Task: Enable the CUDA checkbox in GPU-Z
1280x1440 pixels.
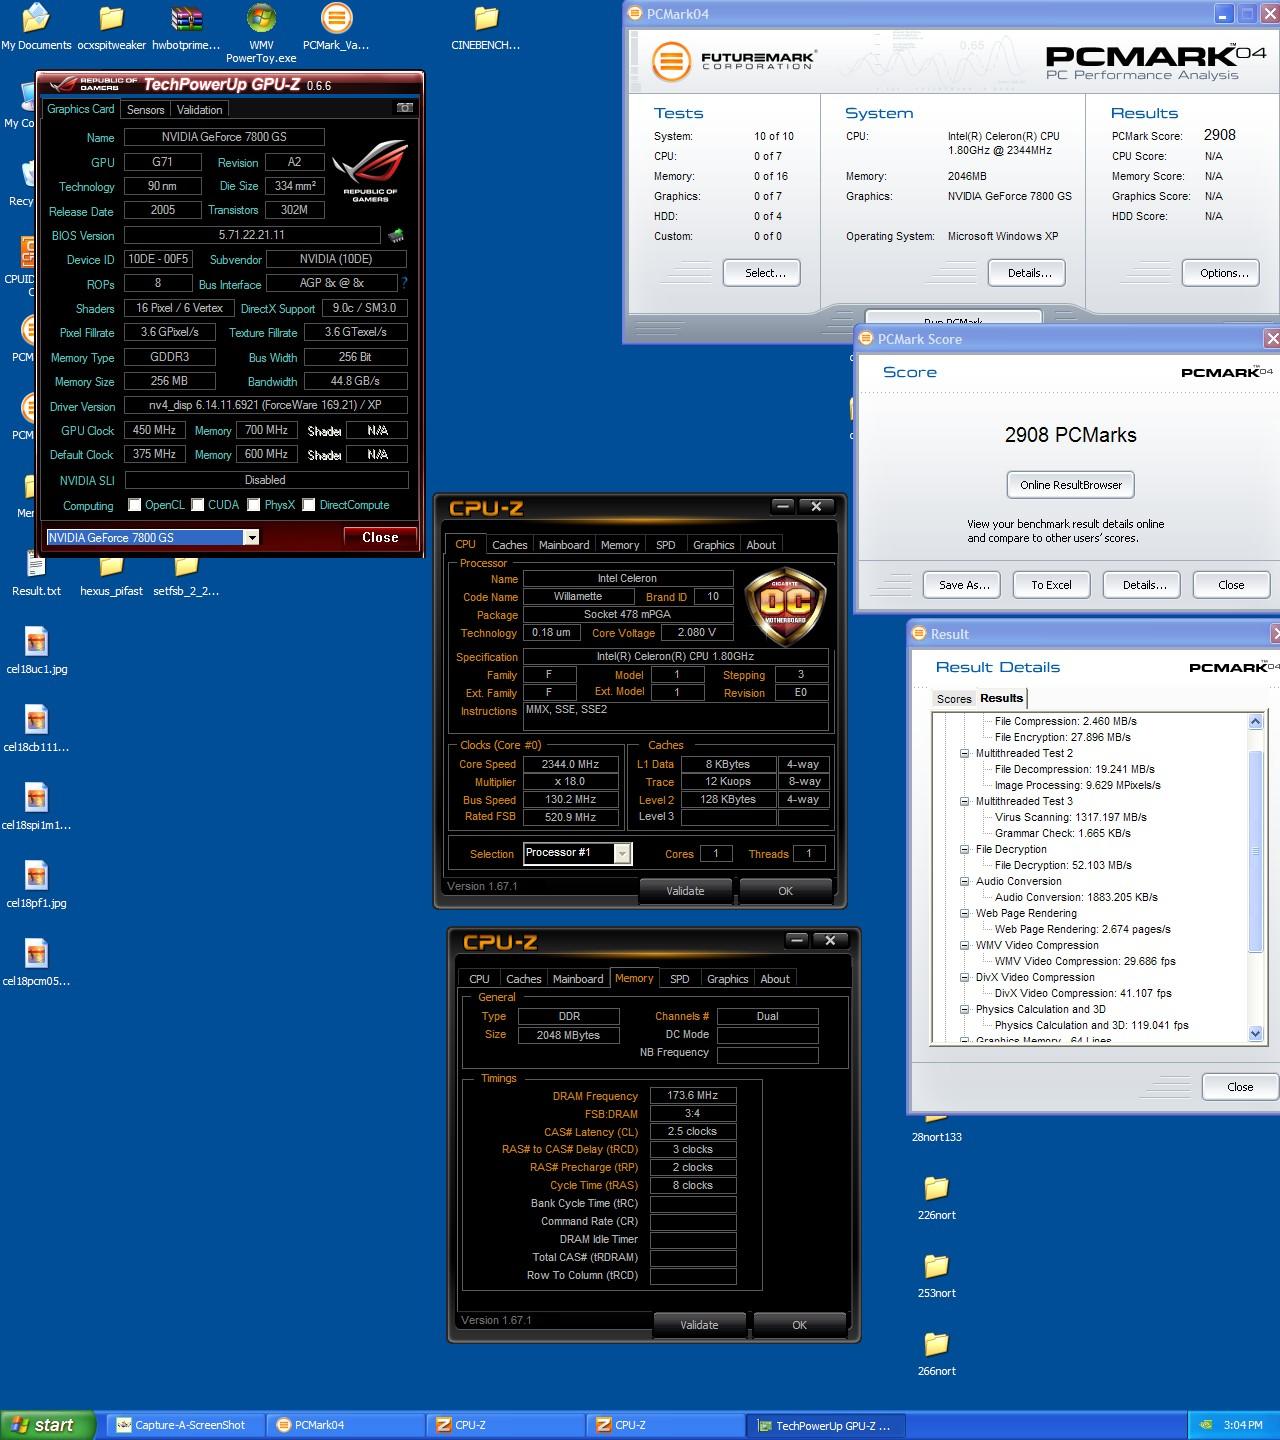Action: (198, 505)
